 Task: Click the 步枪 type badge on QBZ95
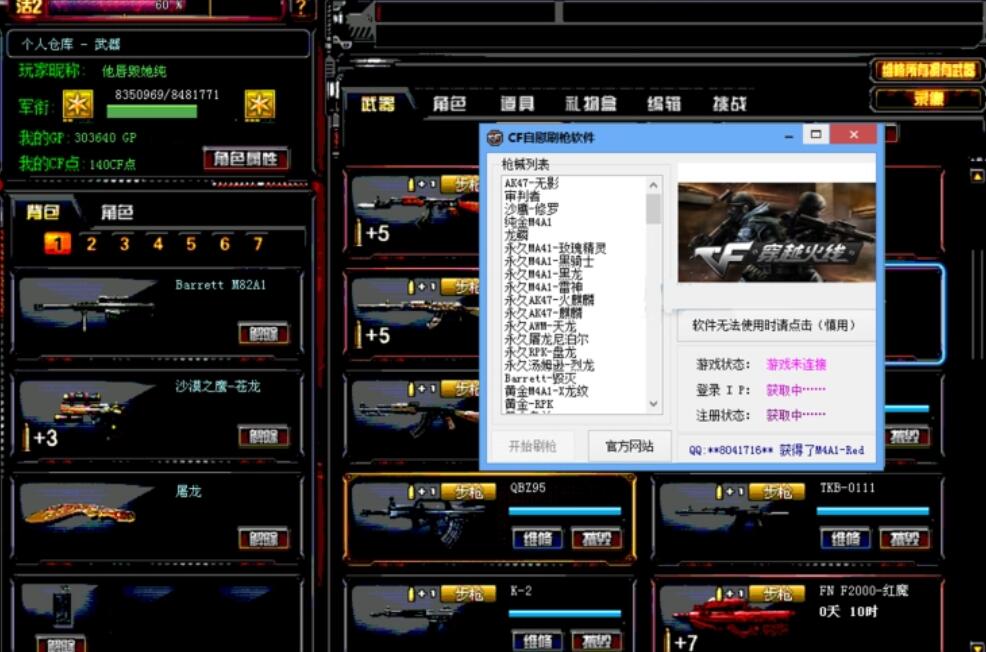click(x=468, y=492)
